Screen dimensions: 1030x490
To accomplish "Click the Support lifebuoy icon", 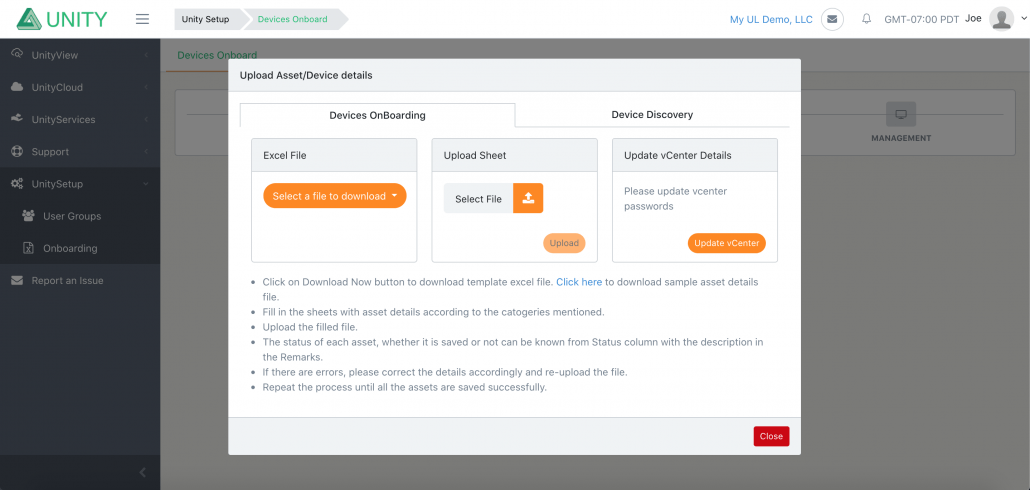I will click(18, 151).
